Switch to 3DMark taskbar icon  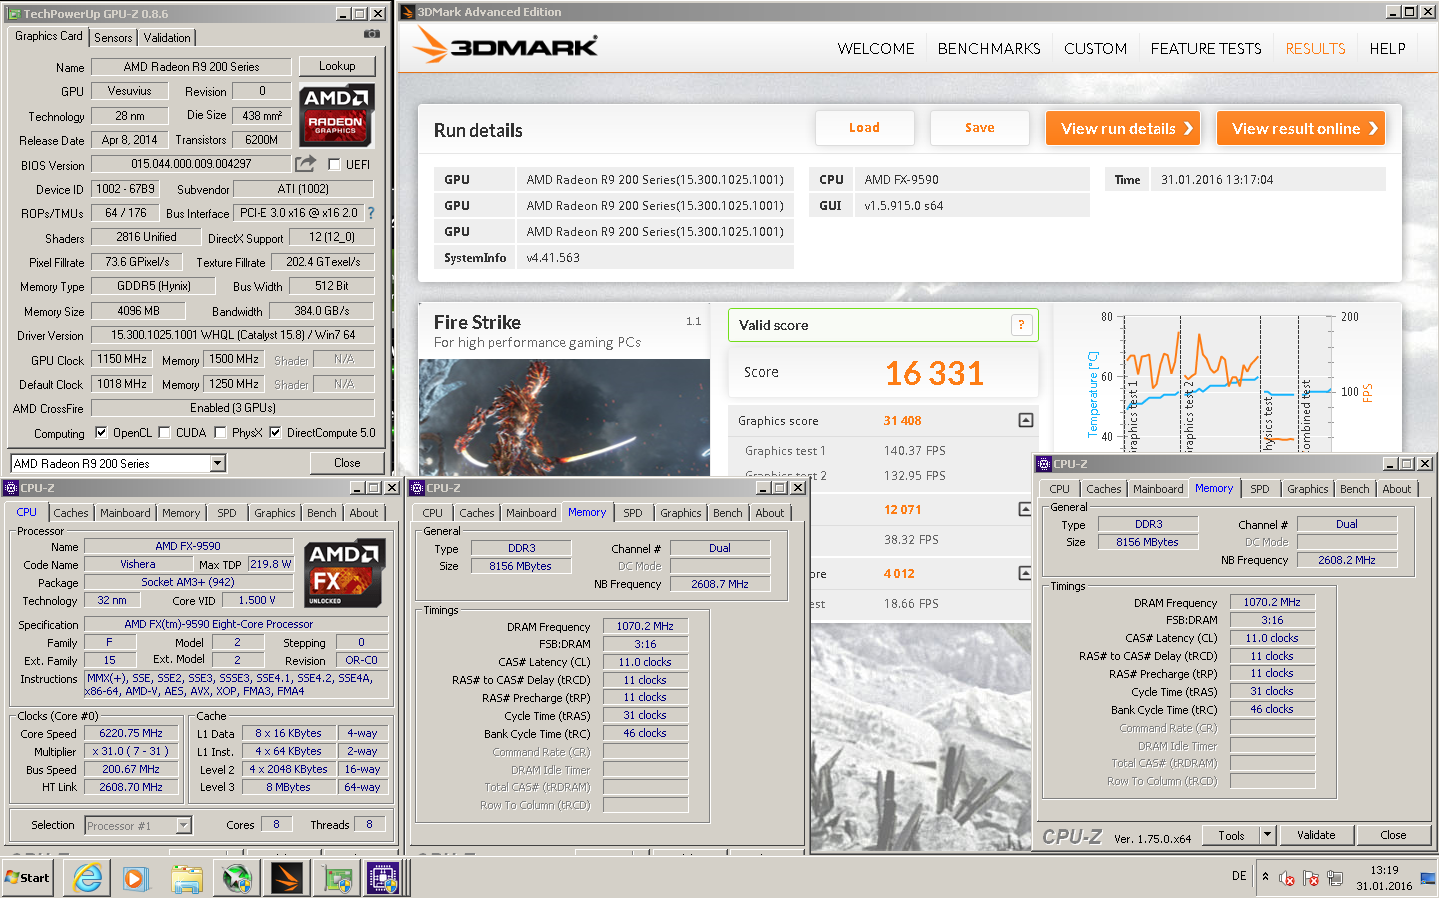click(286, 878)
